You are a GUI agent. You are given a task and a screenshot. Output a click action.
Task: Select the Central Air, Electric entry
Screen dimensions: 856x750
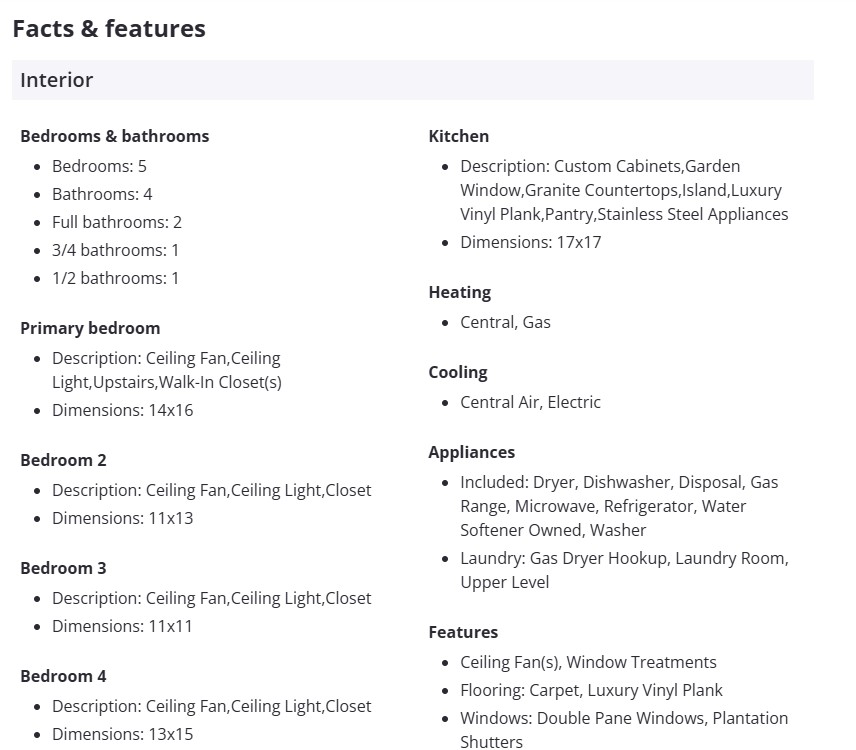pos(531,402)
